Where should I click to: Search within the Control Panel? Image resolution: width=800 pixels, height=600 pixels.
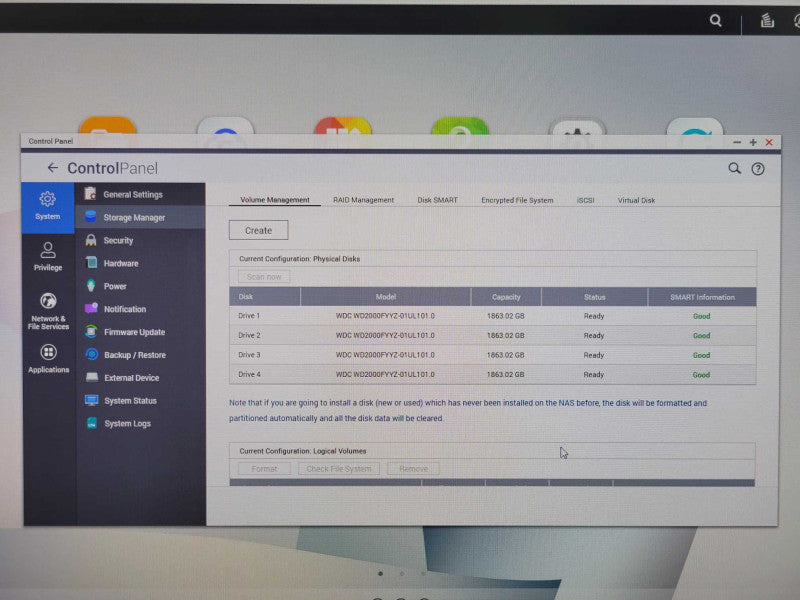point(734,168)
